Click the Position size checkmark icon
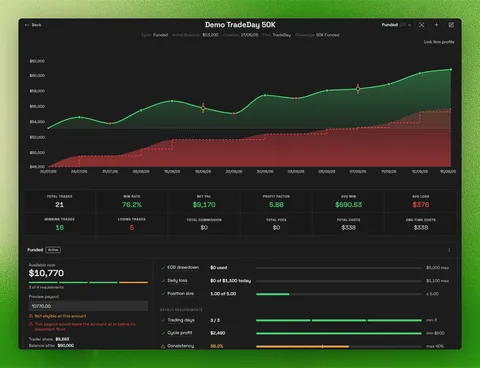Image resolution: width=480 pixels, height=368 pixels. coord(163,294)
